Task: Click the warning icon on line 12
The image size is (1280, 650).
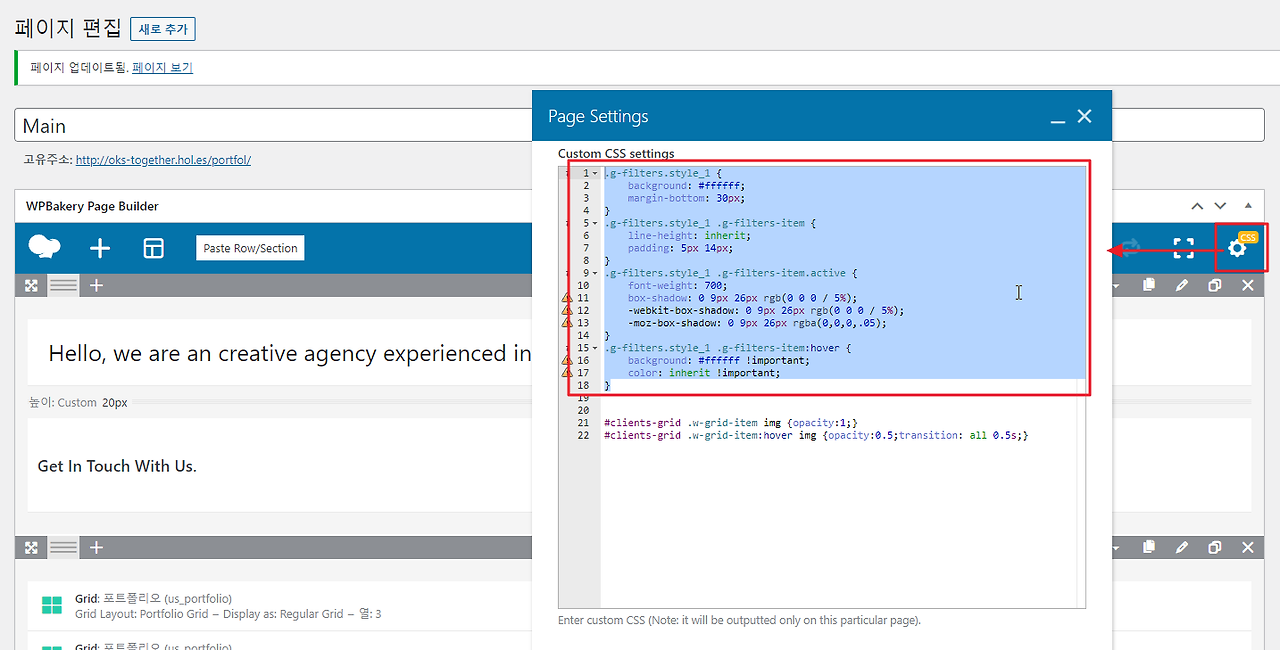Action: coord(567,310)
